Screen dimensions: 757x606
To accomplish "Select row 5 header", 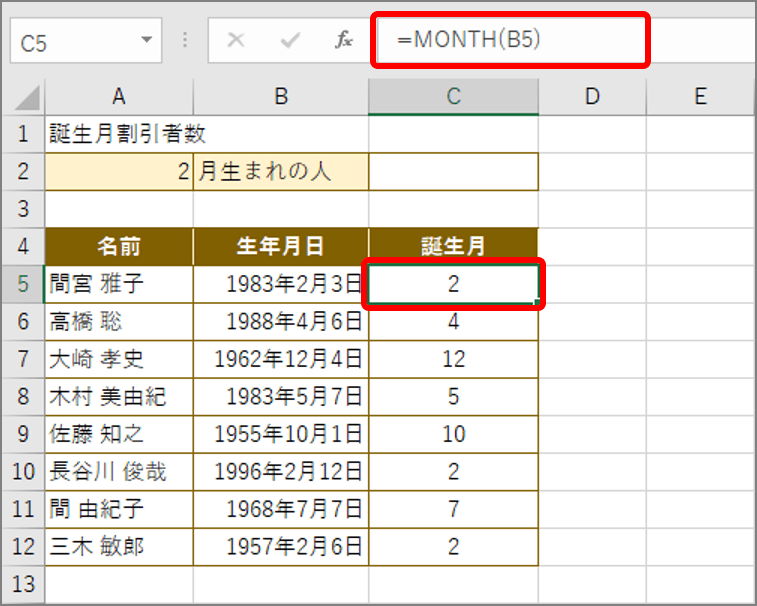I will pos(23,284).
